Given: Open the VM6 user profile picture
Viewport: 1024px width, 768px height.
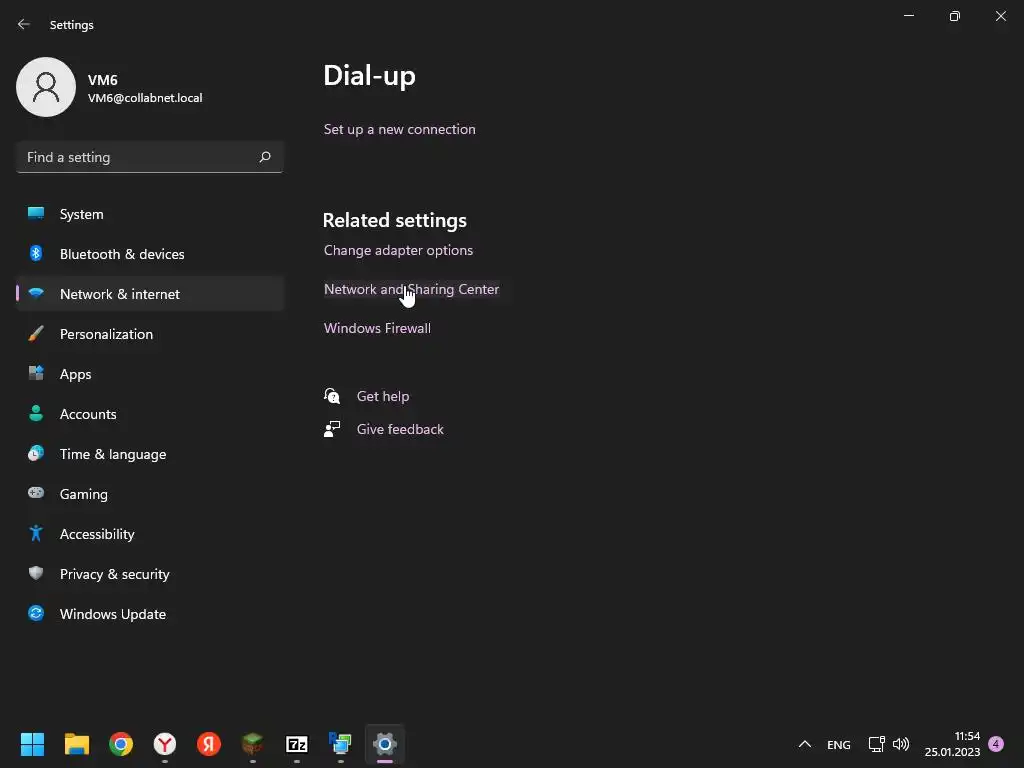Looking at the screenshot, I should coord(46,87).
